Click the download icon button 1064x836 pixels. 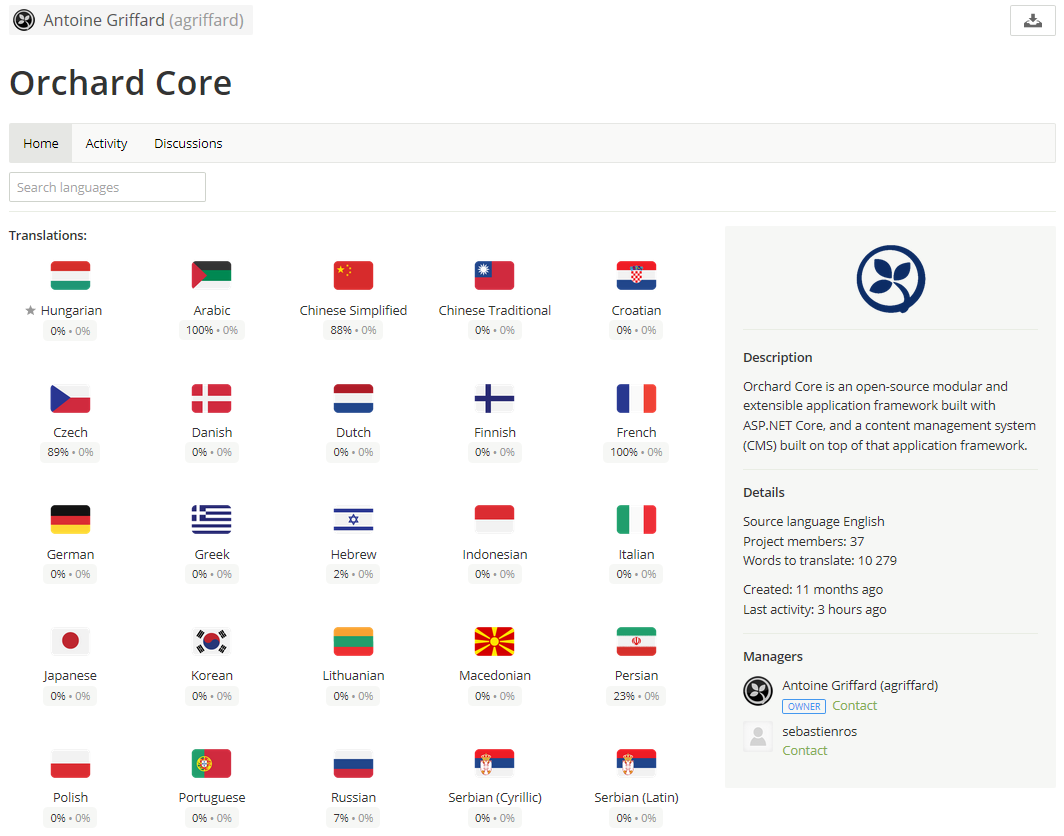pos(1033,20)
